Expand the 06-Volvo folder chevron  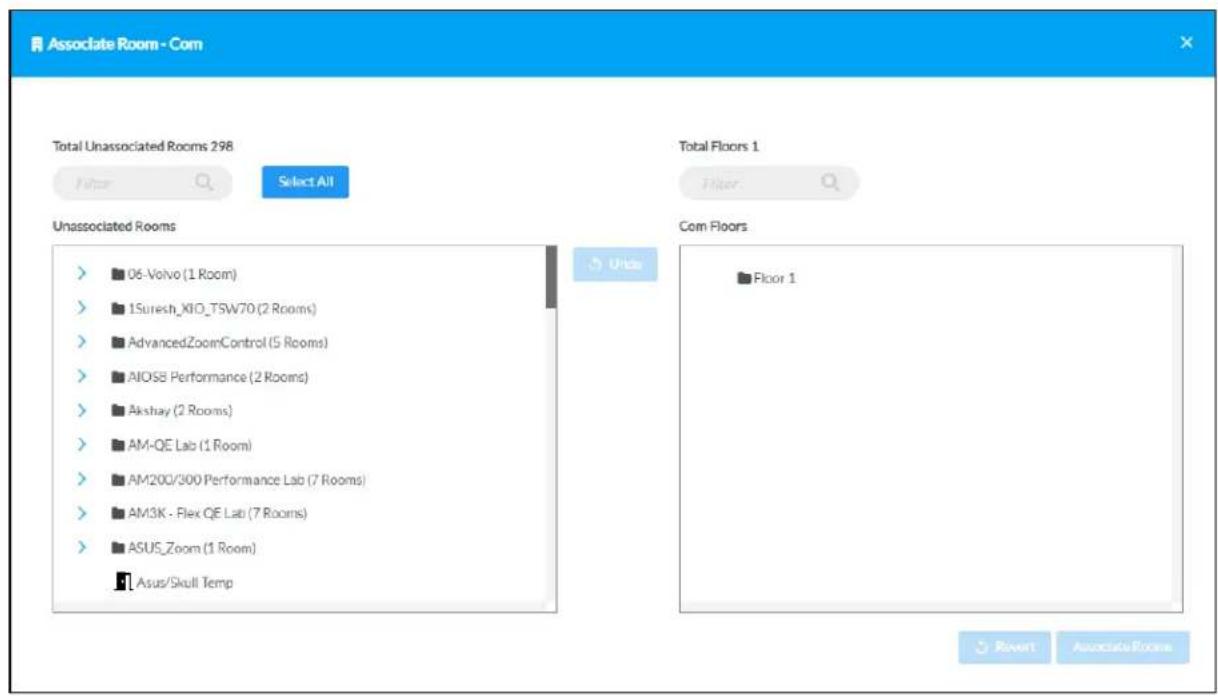[x=81, y=273]
